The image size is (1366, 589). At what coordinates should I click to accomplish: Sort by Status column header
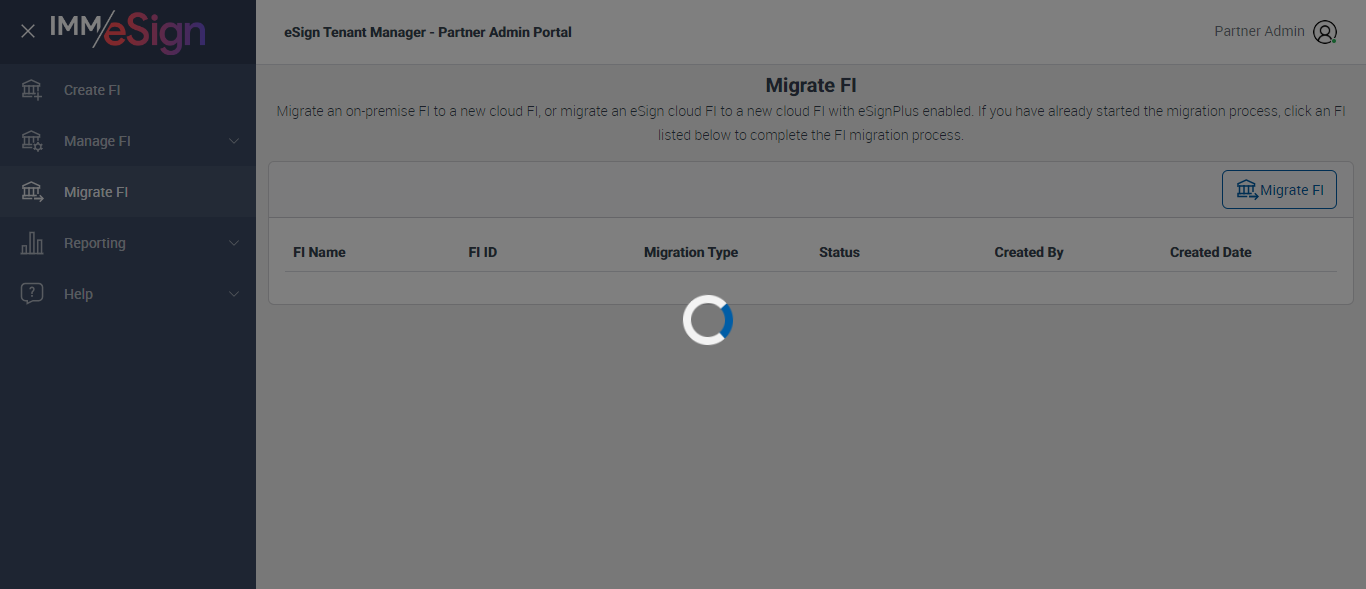(839, 252)
